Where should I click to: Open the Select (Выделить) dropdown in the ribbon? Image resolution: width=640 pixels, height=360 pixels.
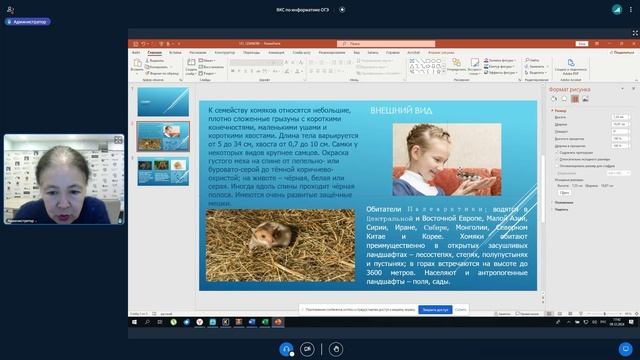point(536,73)
